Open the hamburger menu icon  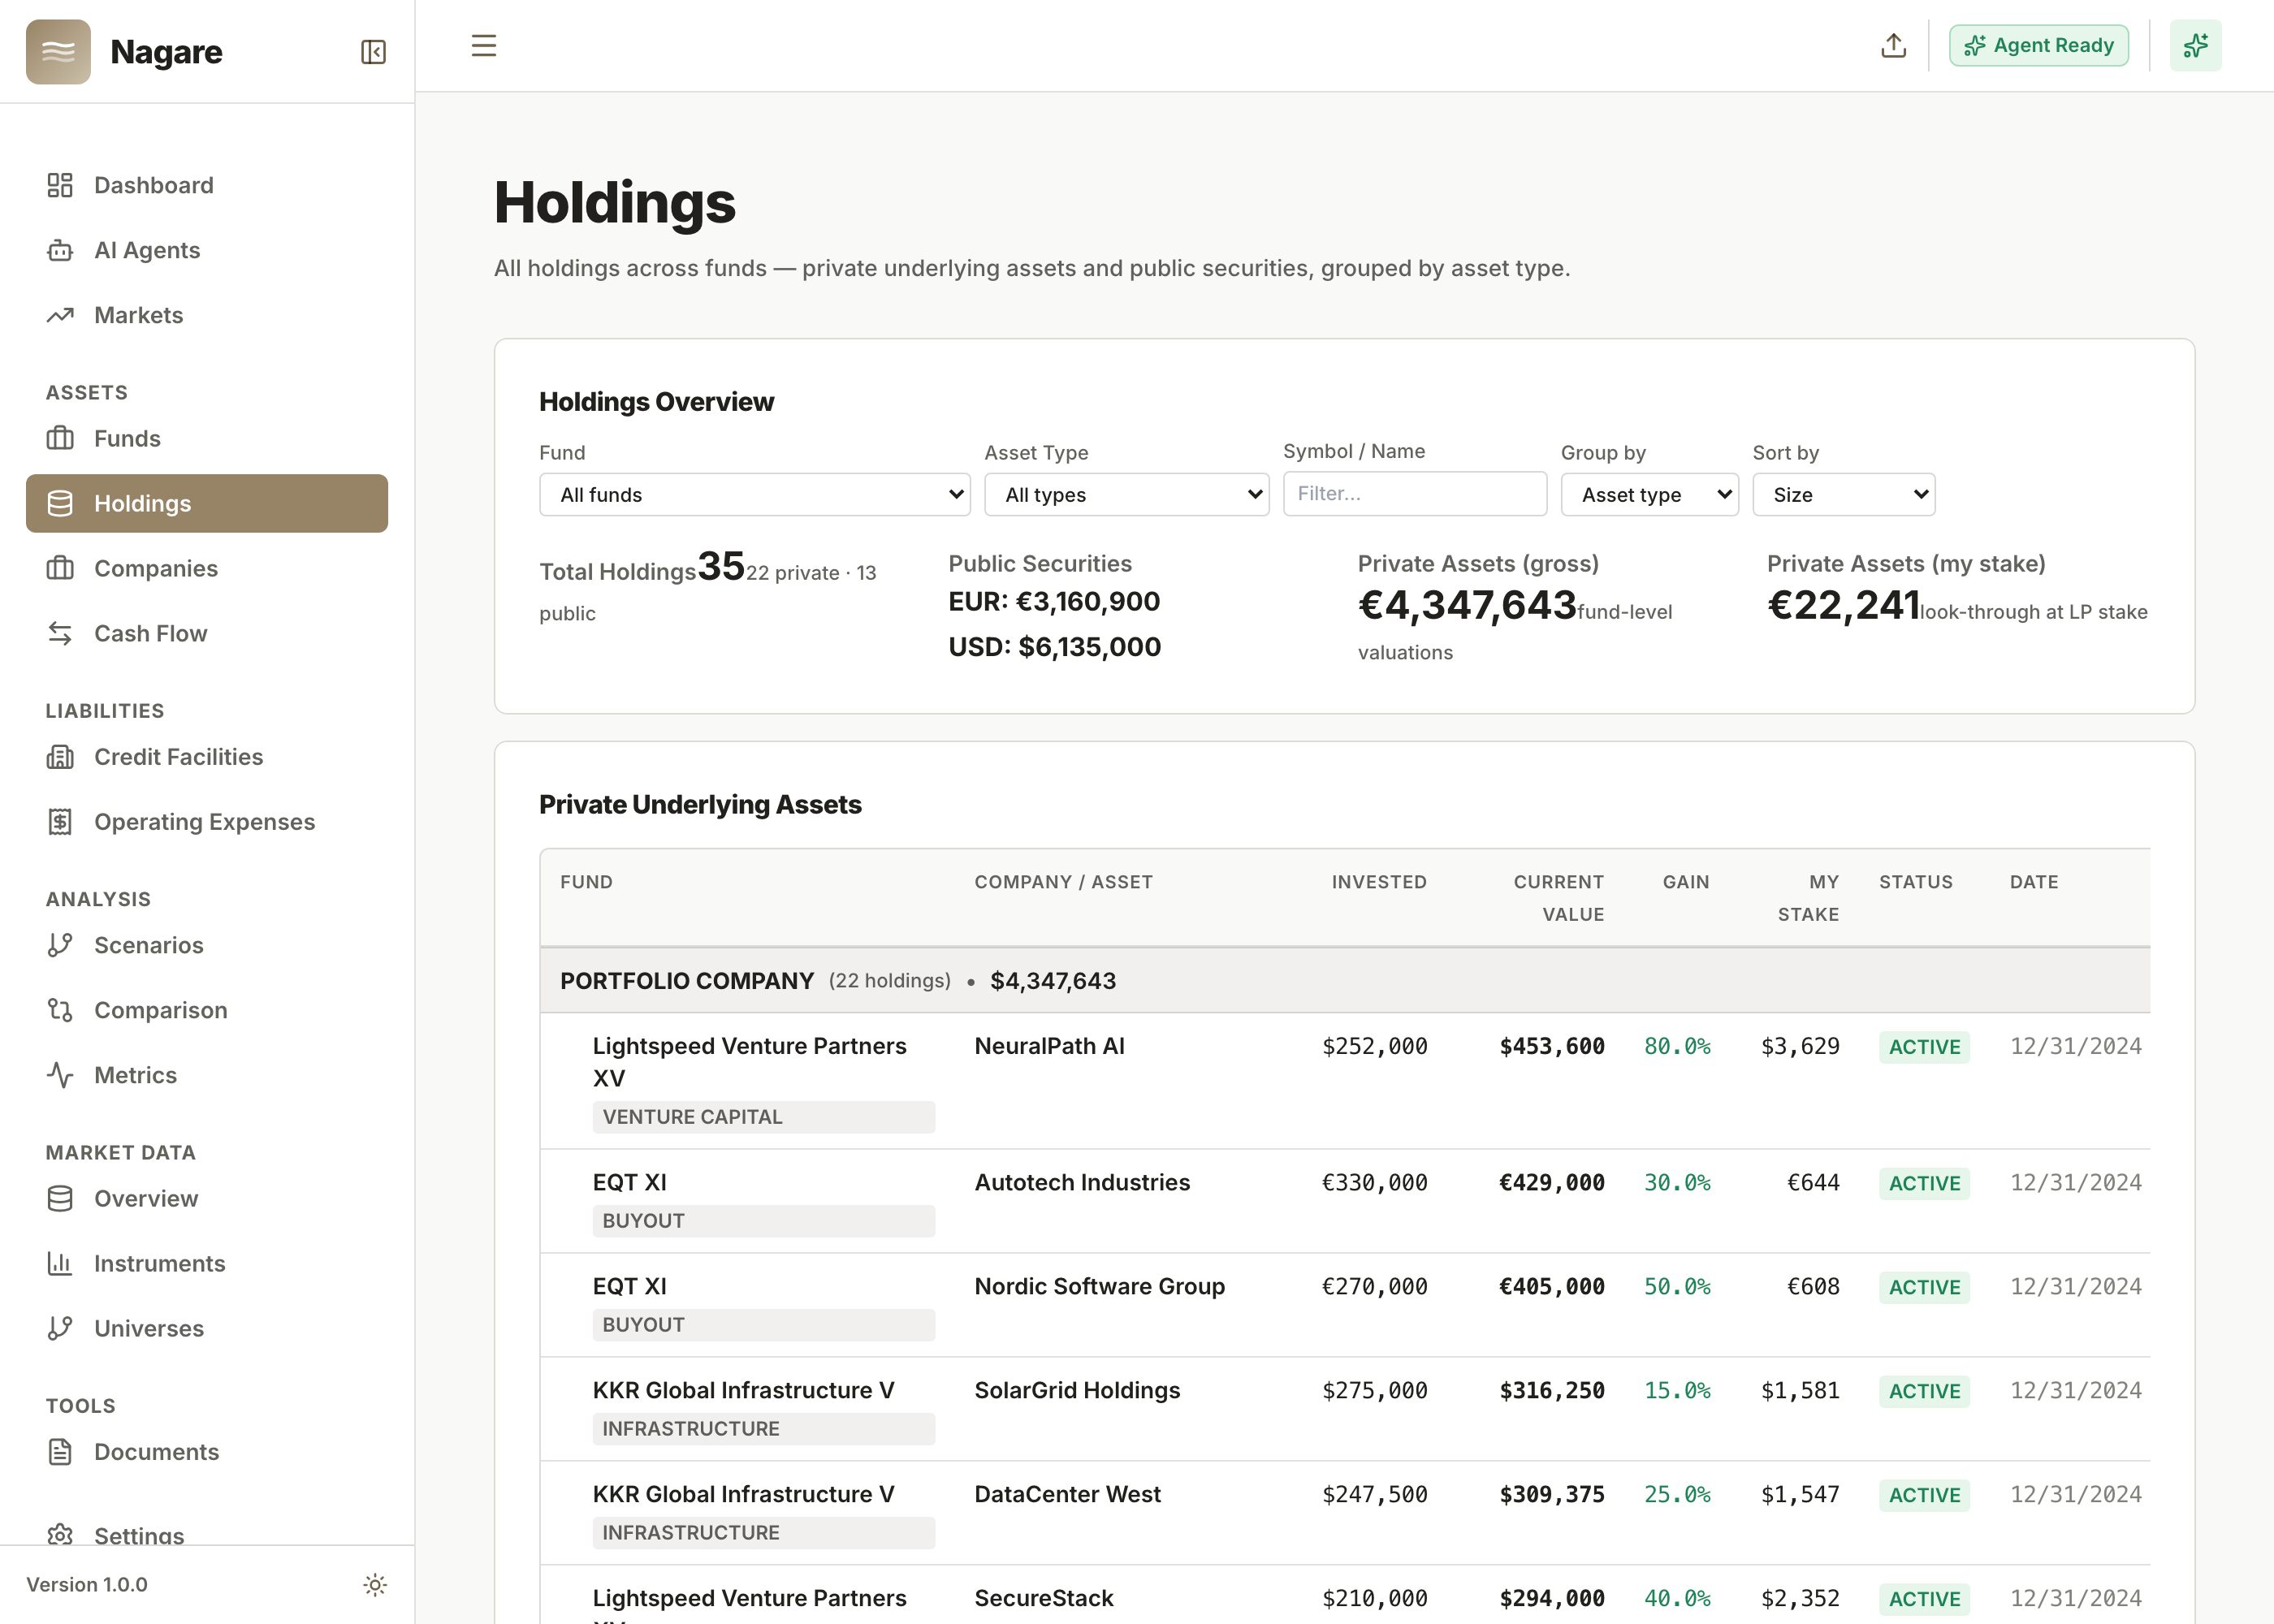[x=484, y=46]
